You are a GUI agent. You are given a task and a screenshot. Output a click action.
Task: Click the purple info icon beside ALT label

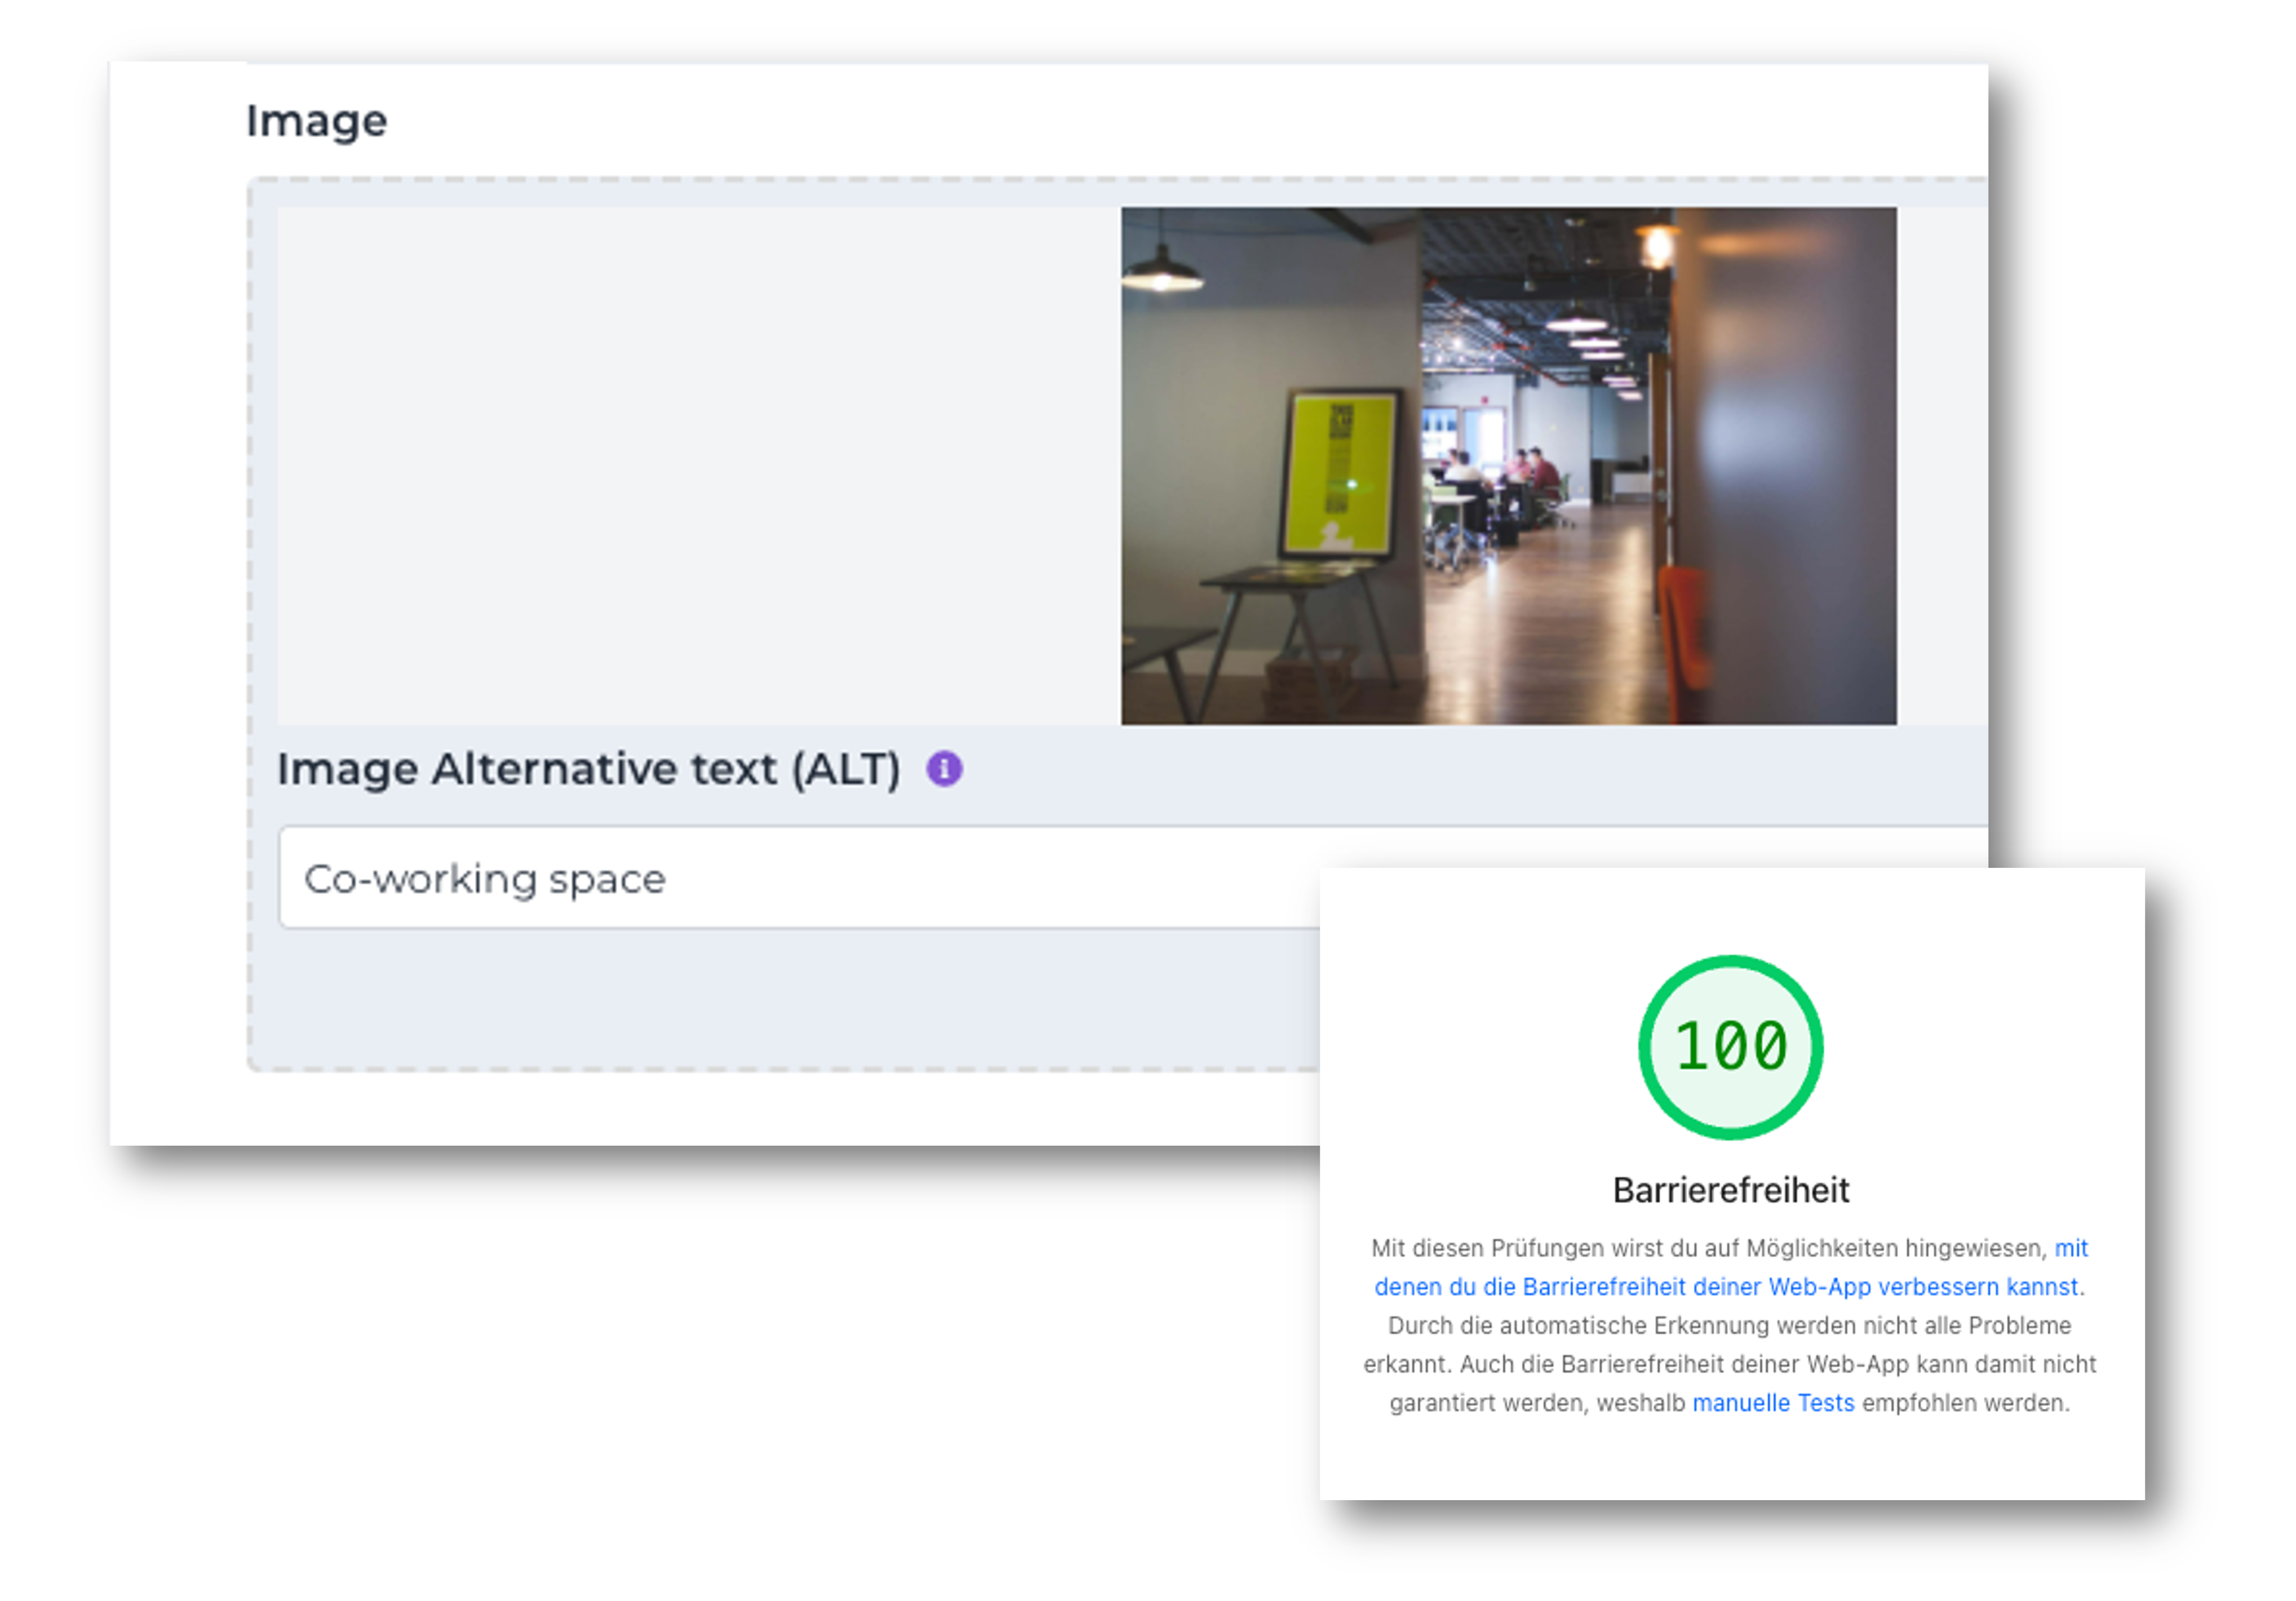tap(943, 769)
